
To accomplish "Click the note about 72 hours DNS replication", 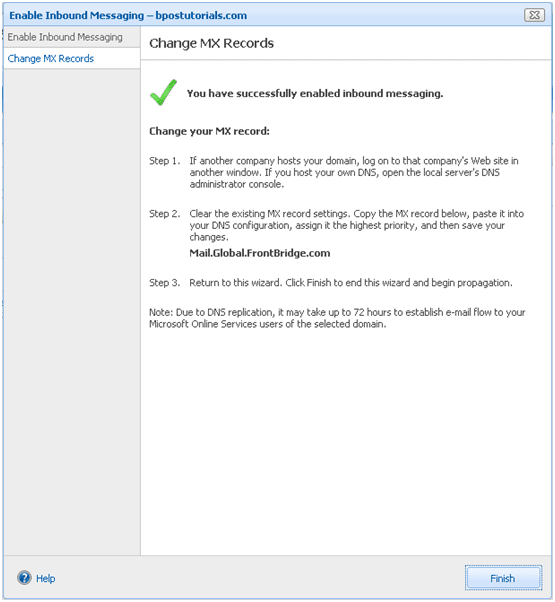I will (337, 318).
